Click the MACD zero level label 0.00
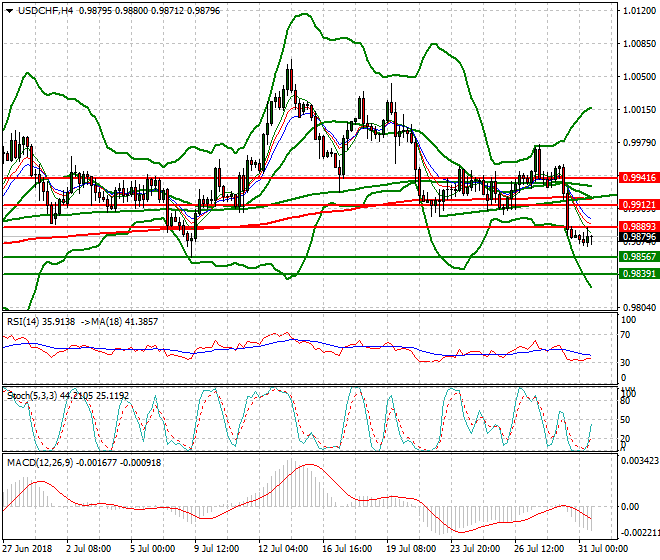The height and width of the screenshot is (560, 660). pos(630,507)
